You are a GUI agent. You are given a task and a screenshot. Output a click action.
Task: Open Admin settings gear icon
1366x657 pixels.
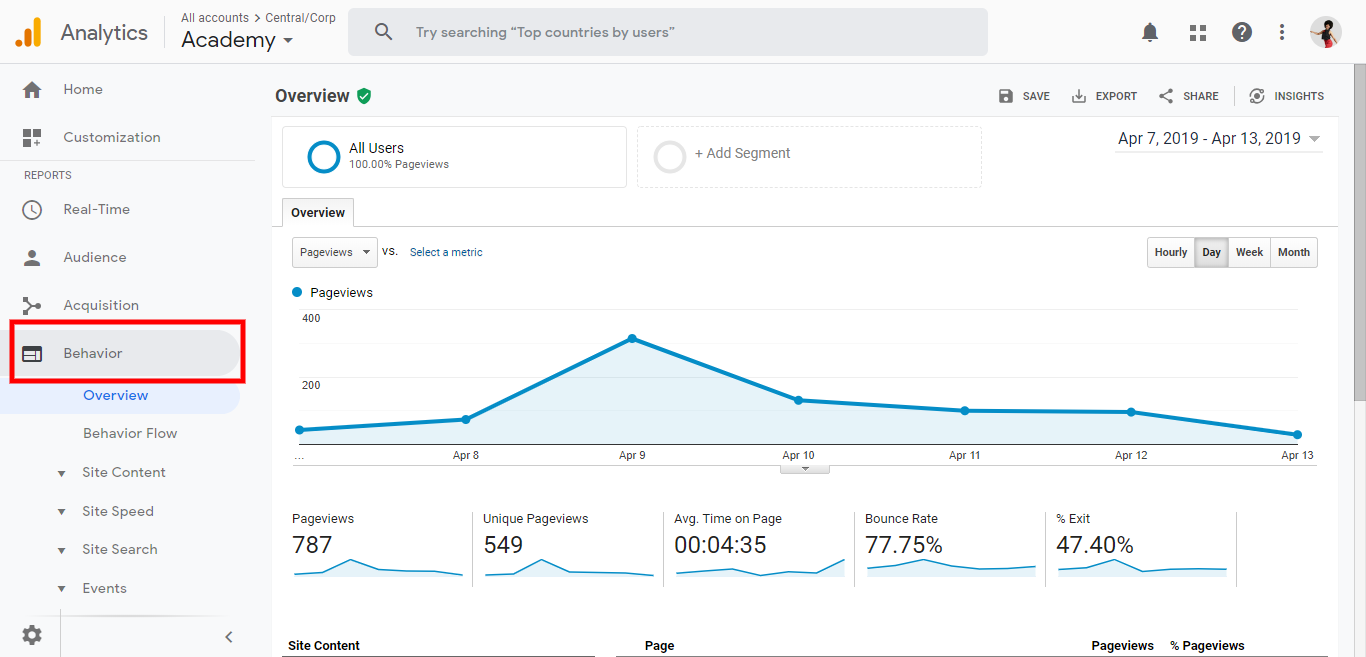(32, 635)
